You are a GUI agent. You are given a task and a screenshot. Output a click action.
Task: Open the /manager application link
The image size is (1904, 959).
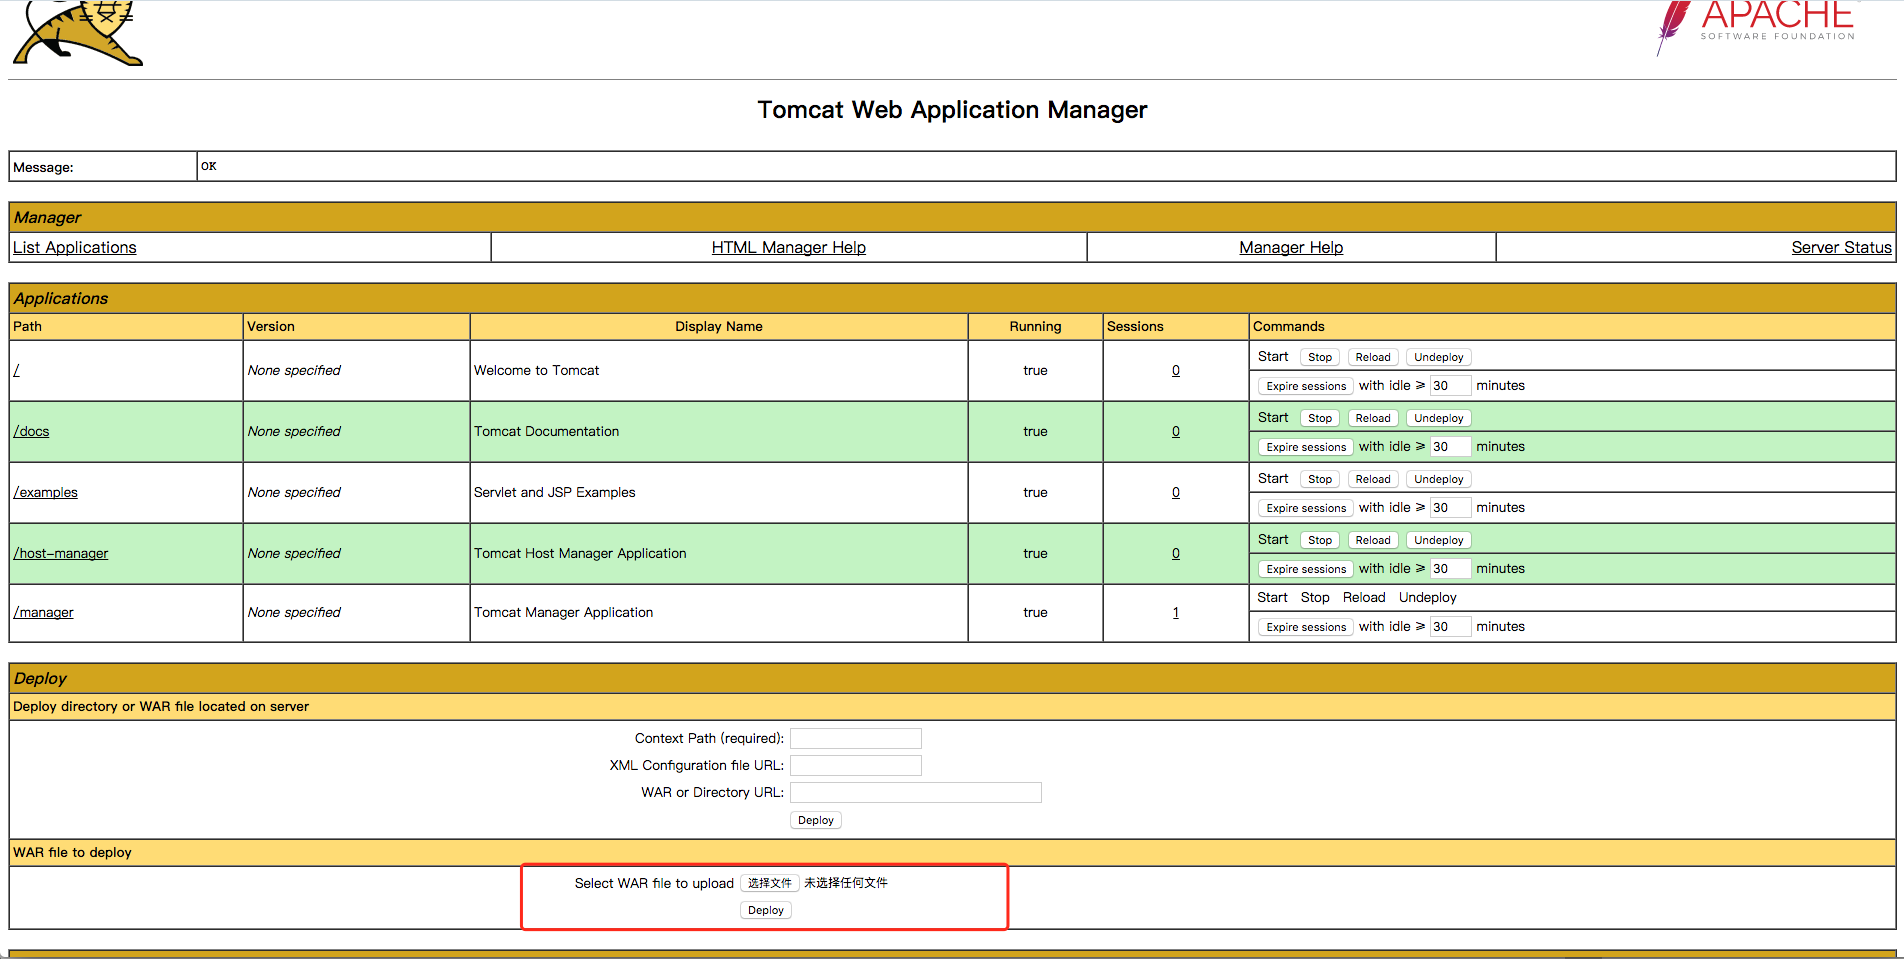click(43, 612)
